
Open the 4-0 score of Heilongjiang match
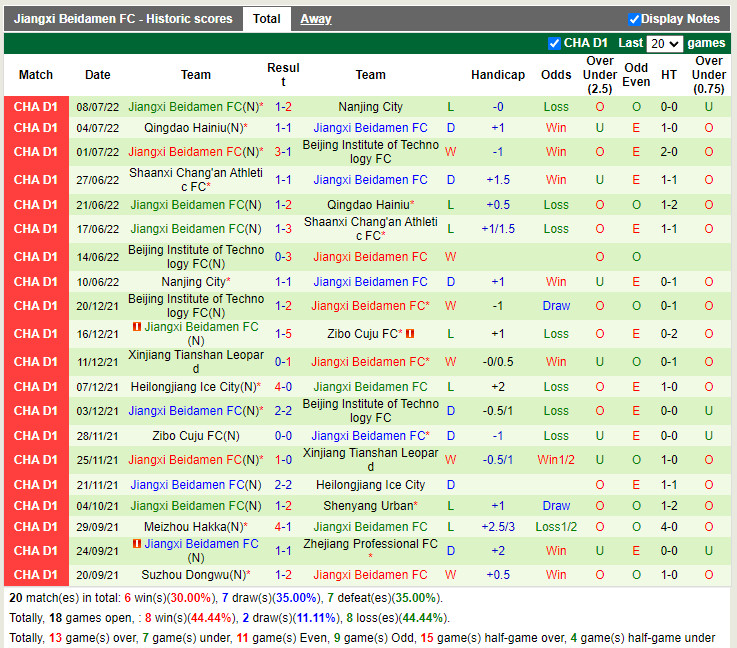283,387
